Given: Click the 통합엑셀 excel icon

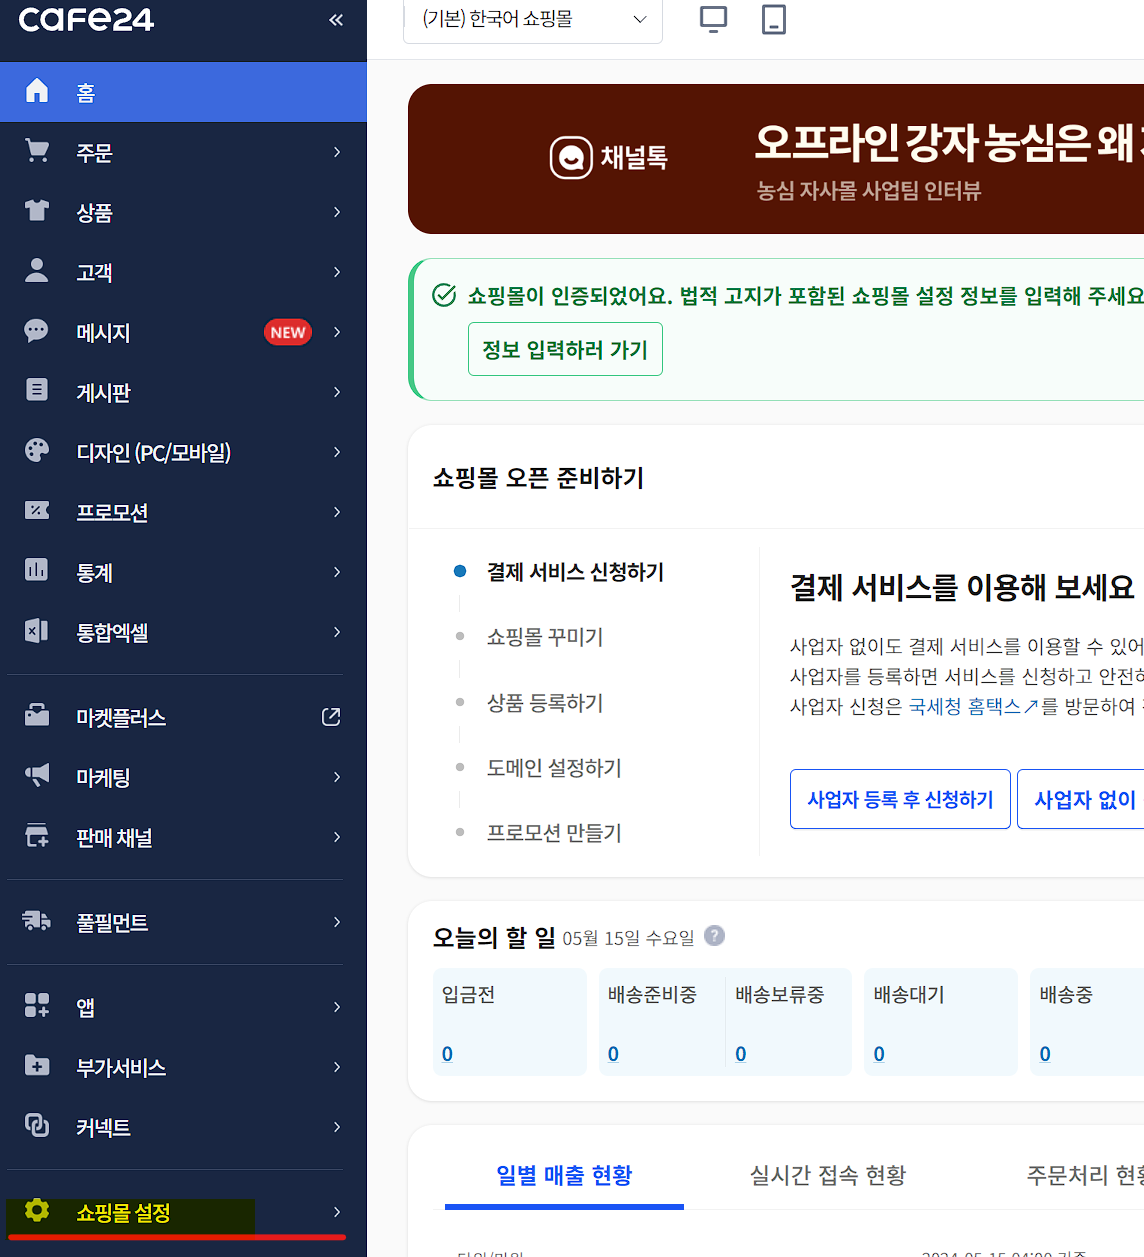Looking at the screenshot, I should [37, 631].
